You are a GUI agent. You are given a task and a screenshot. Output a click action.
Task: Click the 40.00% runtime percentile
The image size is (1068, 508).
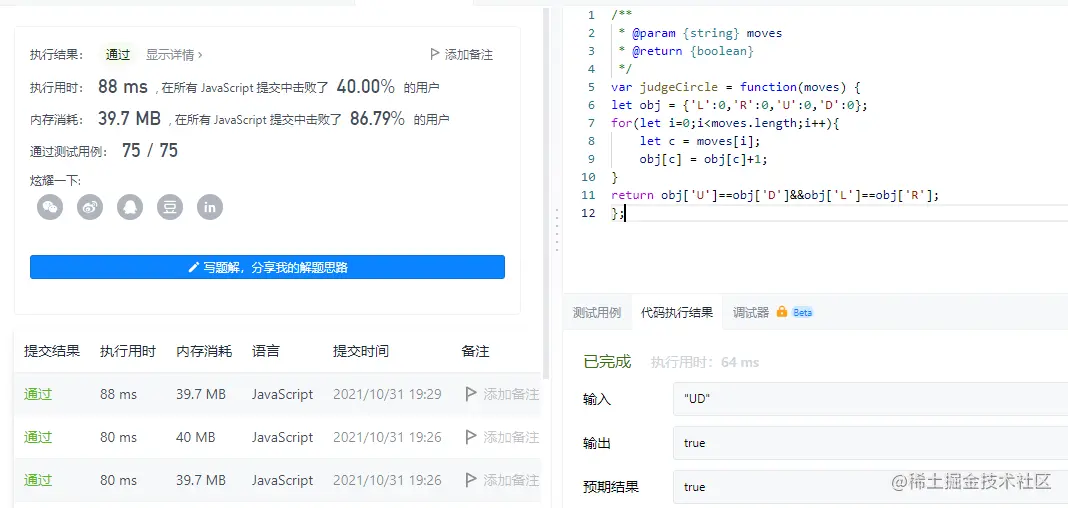366,86
